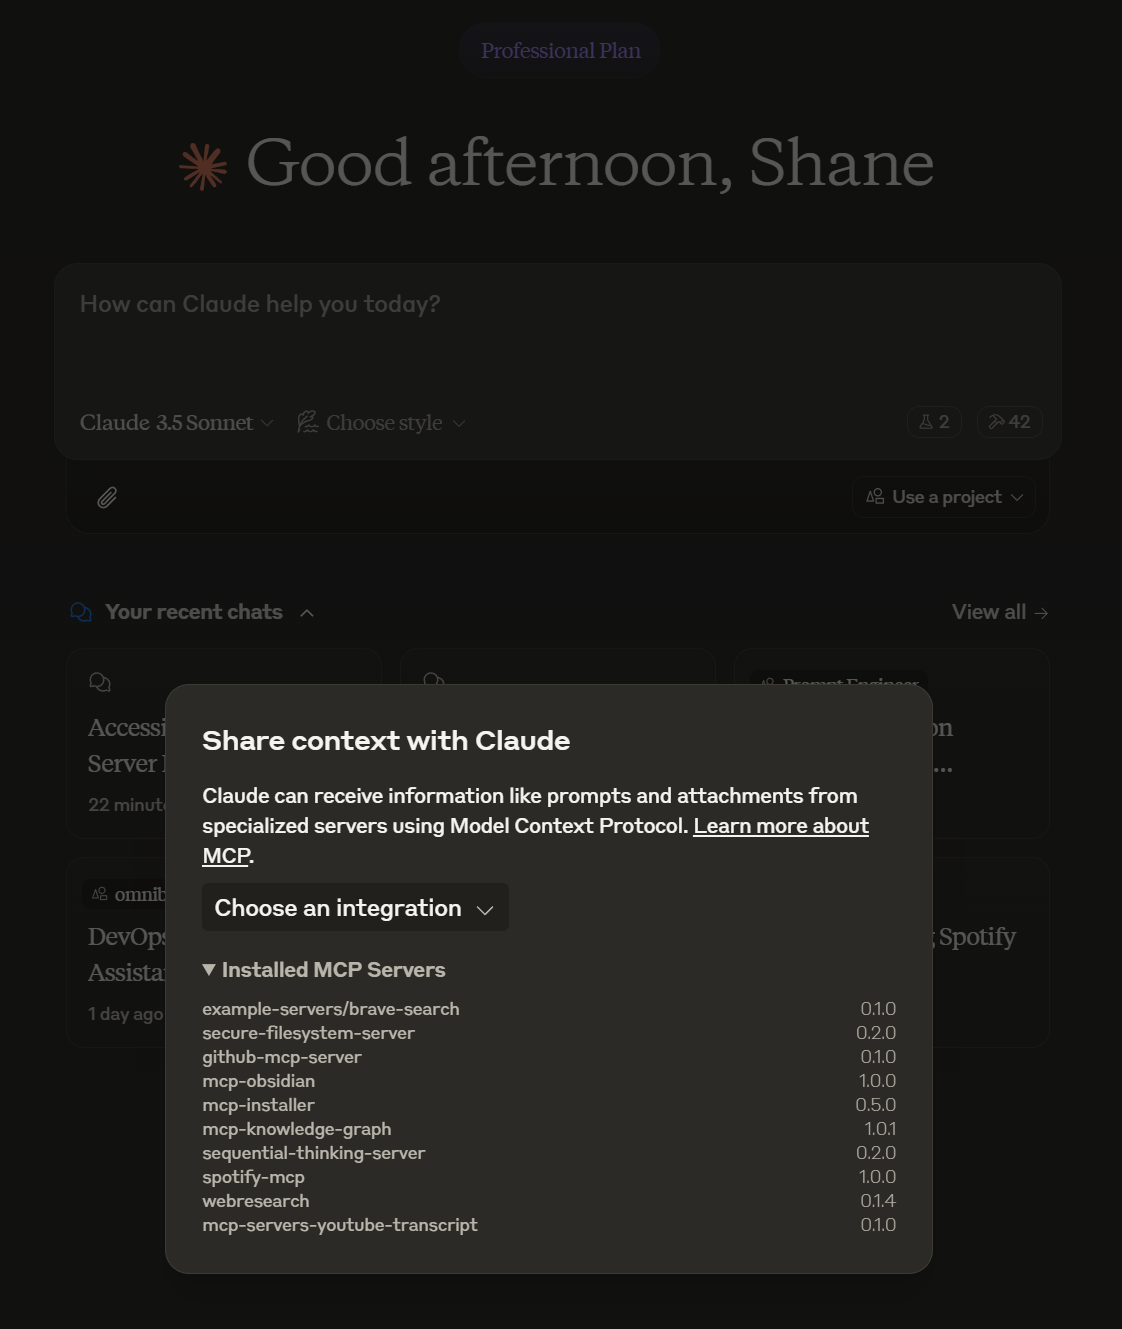This screenshot has height=1329, width=1122.
Task: Click the orange Claude starburst logo
Action: click(x=203, y=166)
